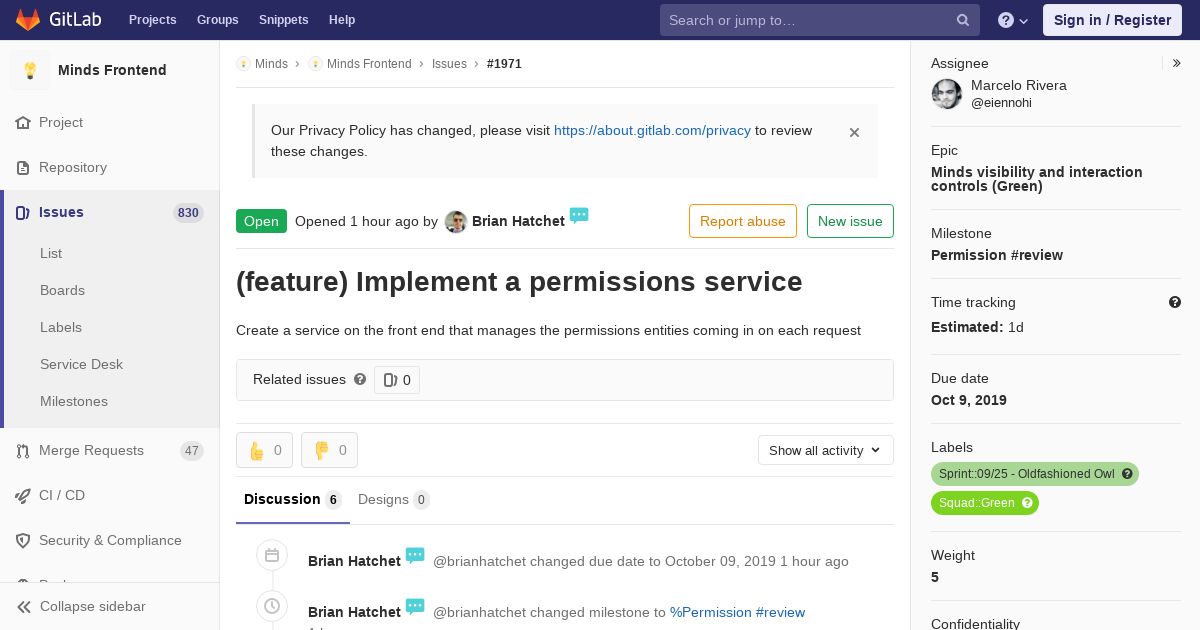Open Milestones in sidebar
The width and height of the screenshot is (1200, 630).
click(74, 401)
